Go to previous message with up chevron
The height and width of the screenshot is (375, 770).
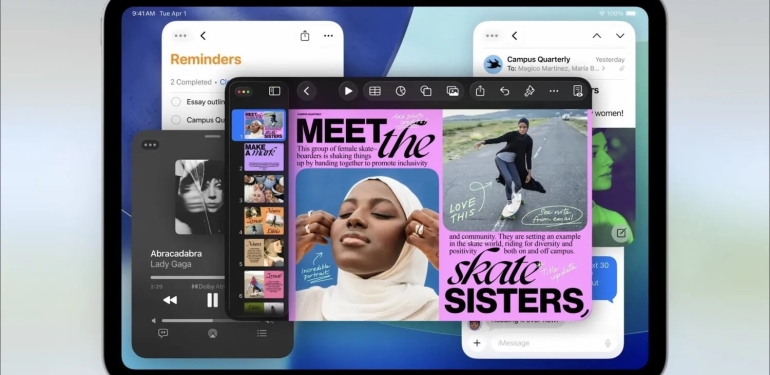[597, 36]
